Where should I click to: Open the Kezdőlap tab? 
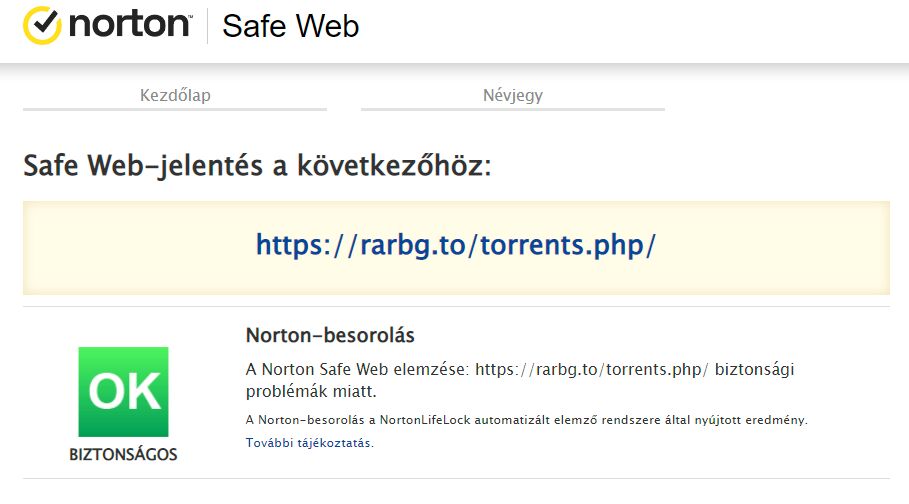click(x=175, y=95)
